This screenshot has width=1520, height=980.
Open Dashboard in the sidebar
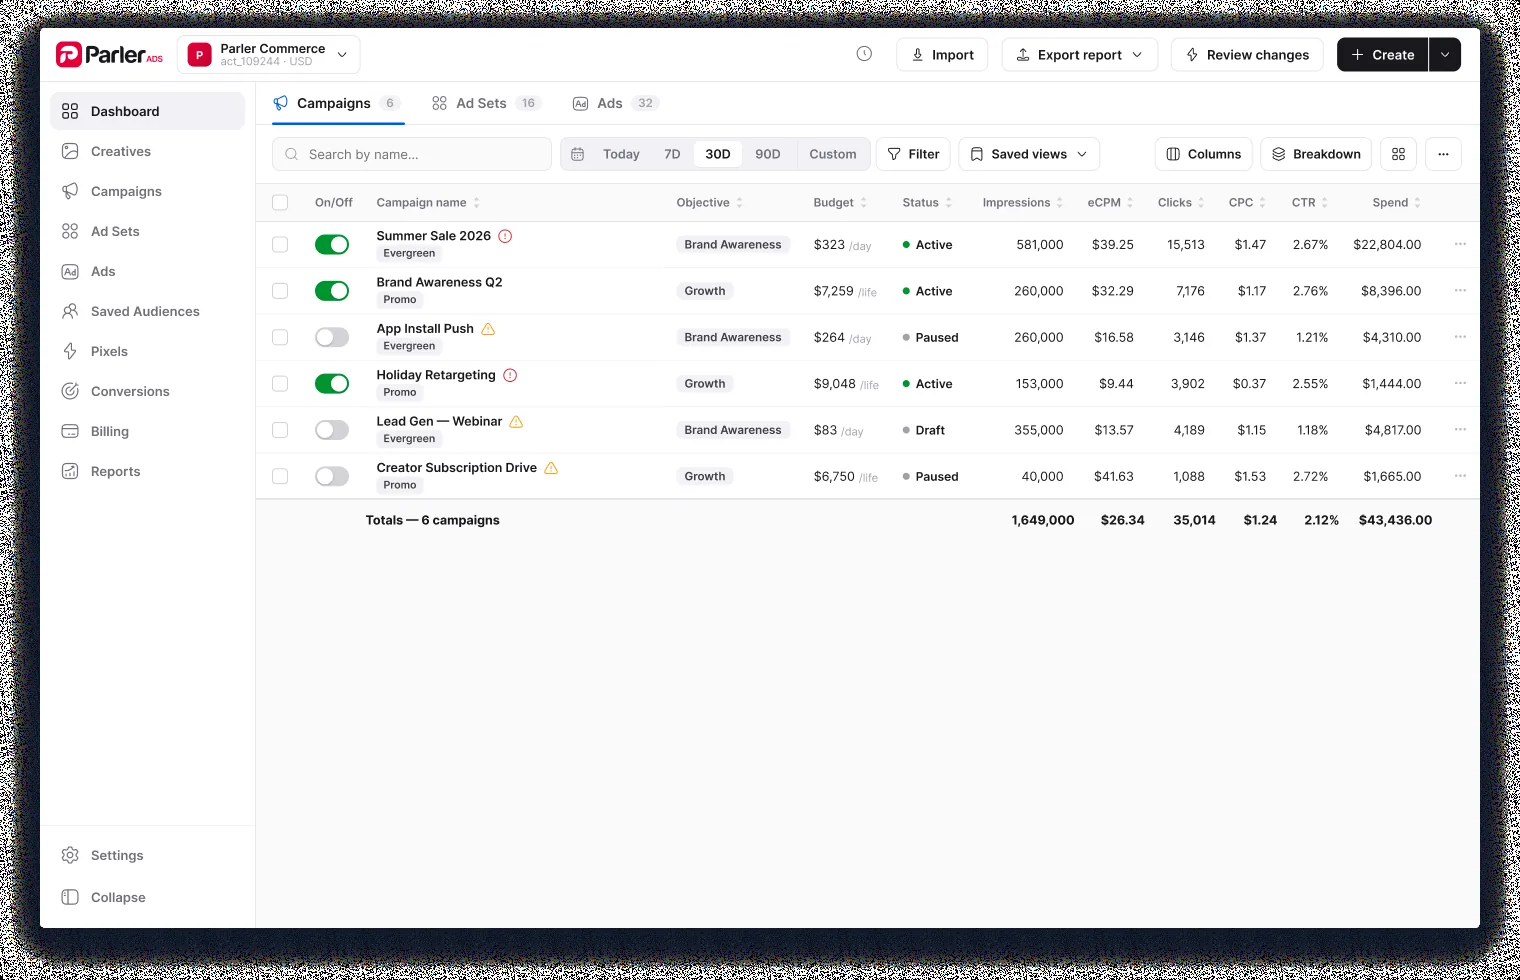147,111
